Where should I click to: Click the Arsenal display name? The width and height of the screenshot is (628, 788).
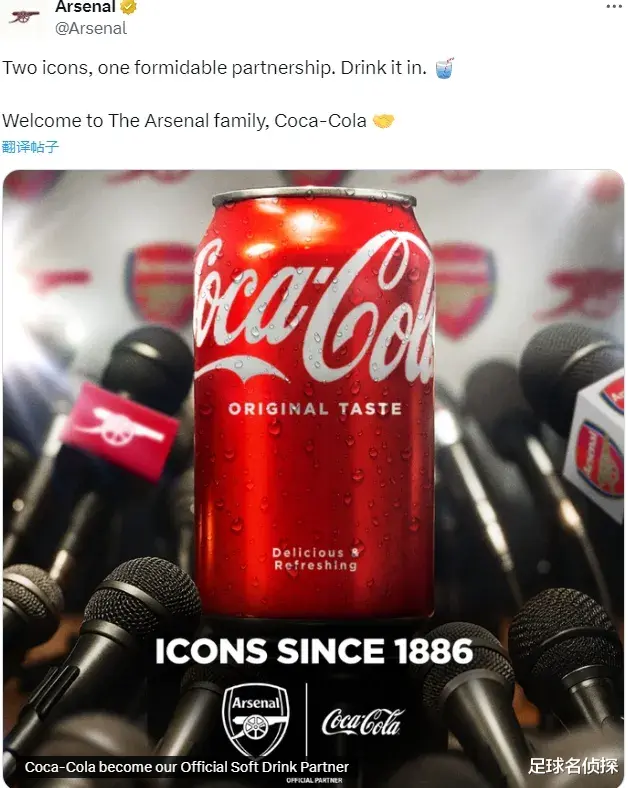85,7
